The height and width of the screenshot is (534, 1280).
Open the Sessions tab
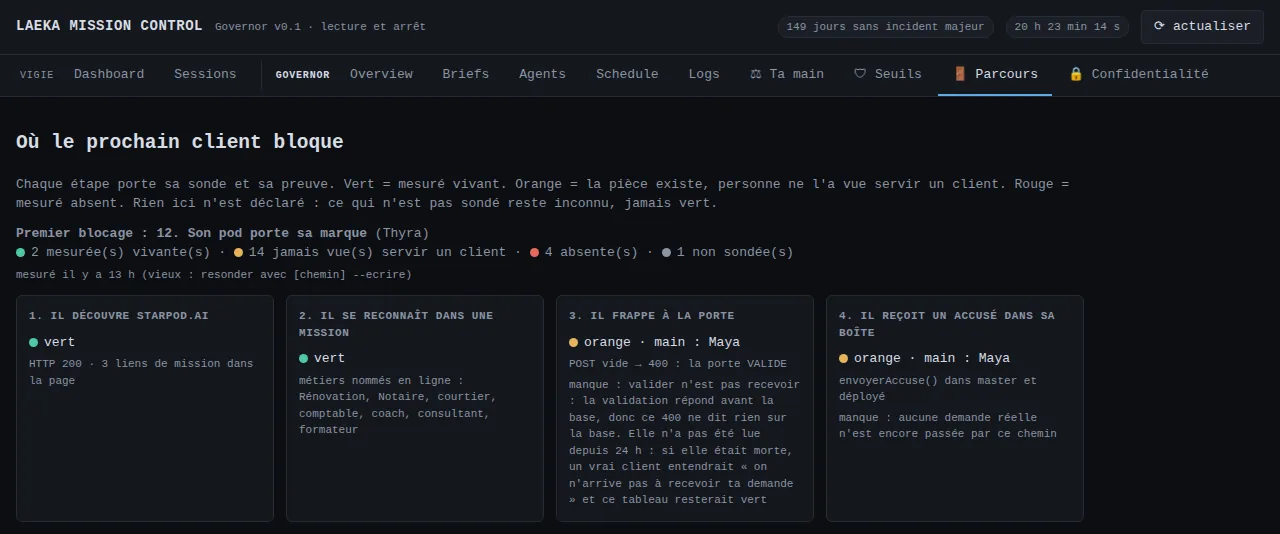click(x=205, y=74)
